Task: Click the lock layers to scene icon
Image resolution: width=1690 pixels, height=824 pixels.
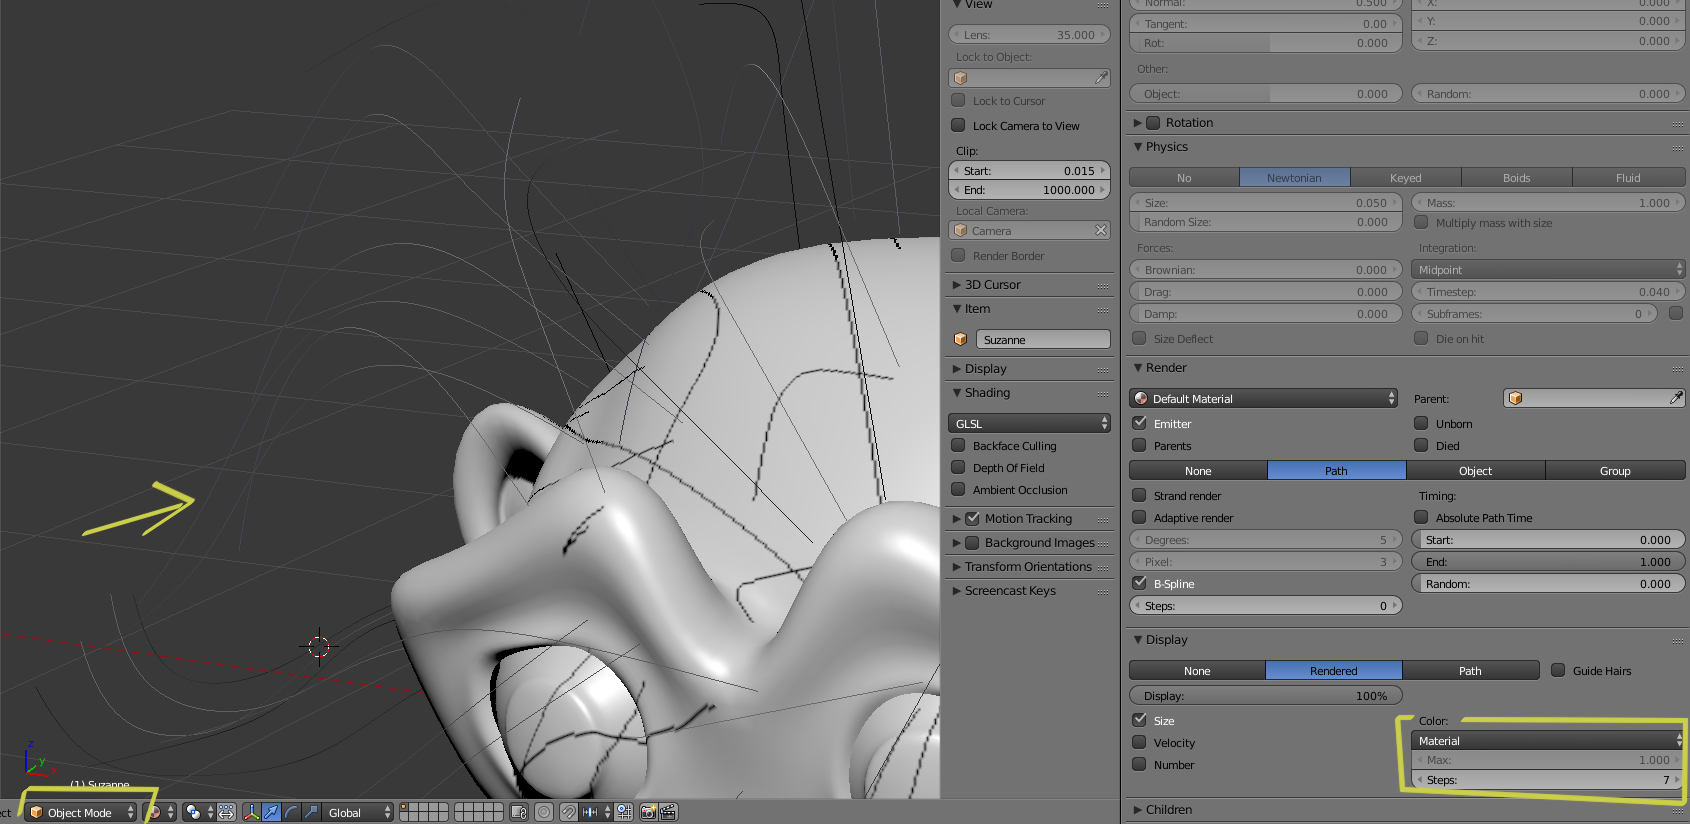Action: click(519, 812)
